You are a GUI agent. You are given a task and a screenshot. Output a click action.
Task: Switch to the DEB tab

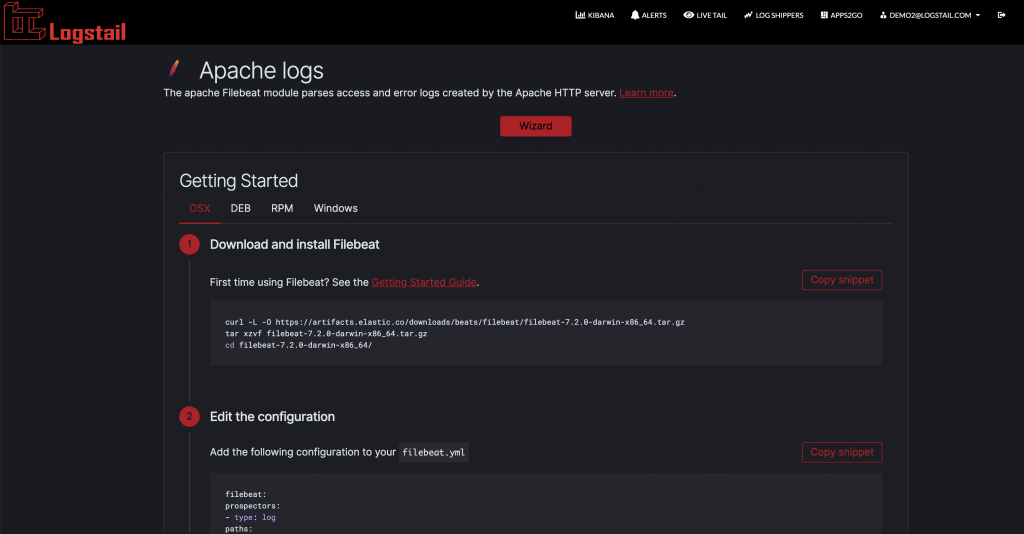[241, 208]
